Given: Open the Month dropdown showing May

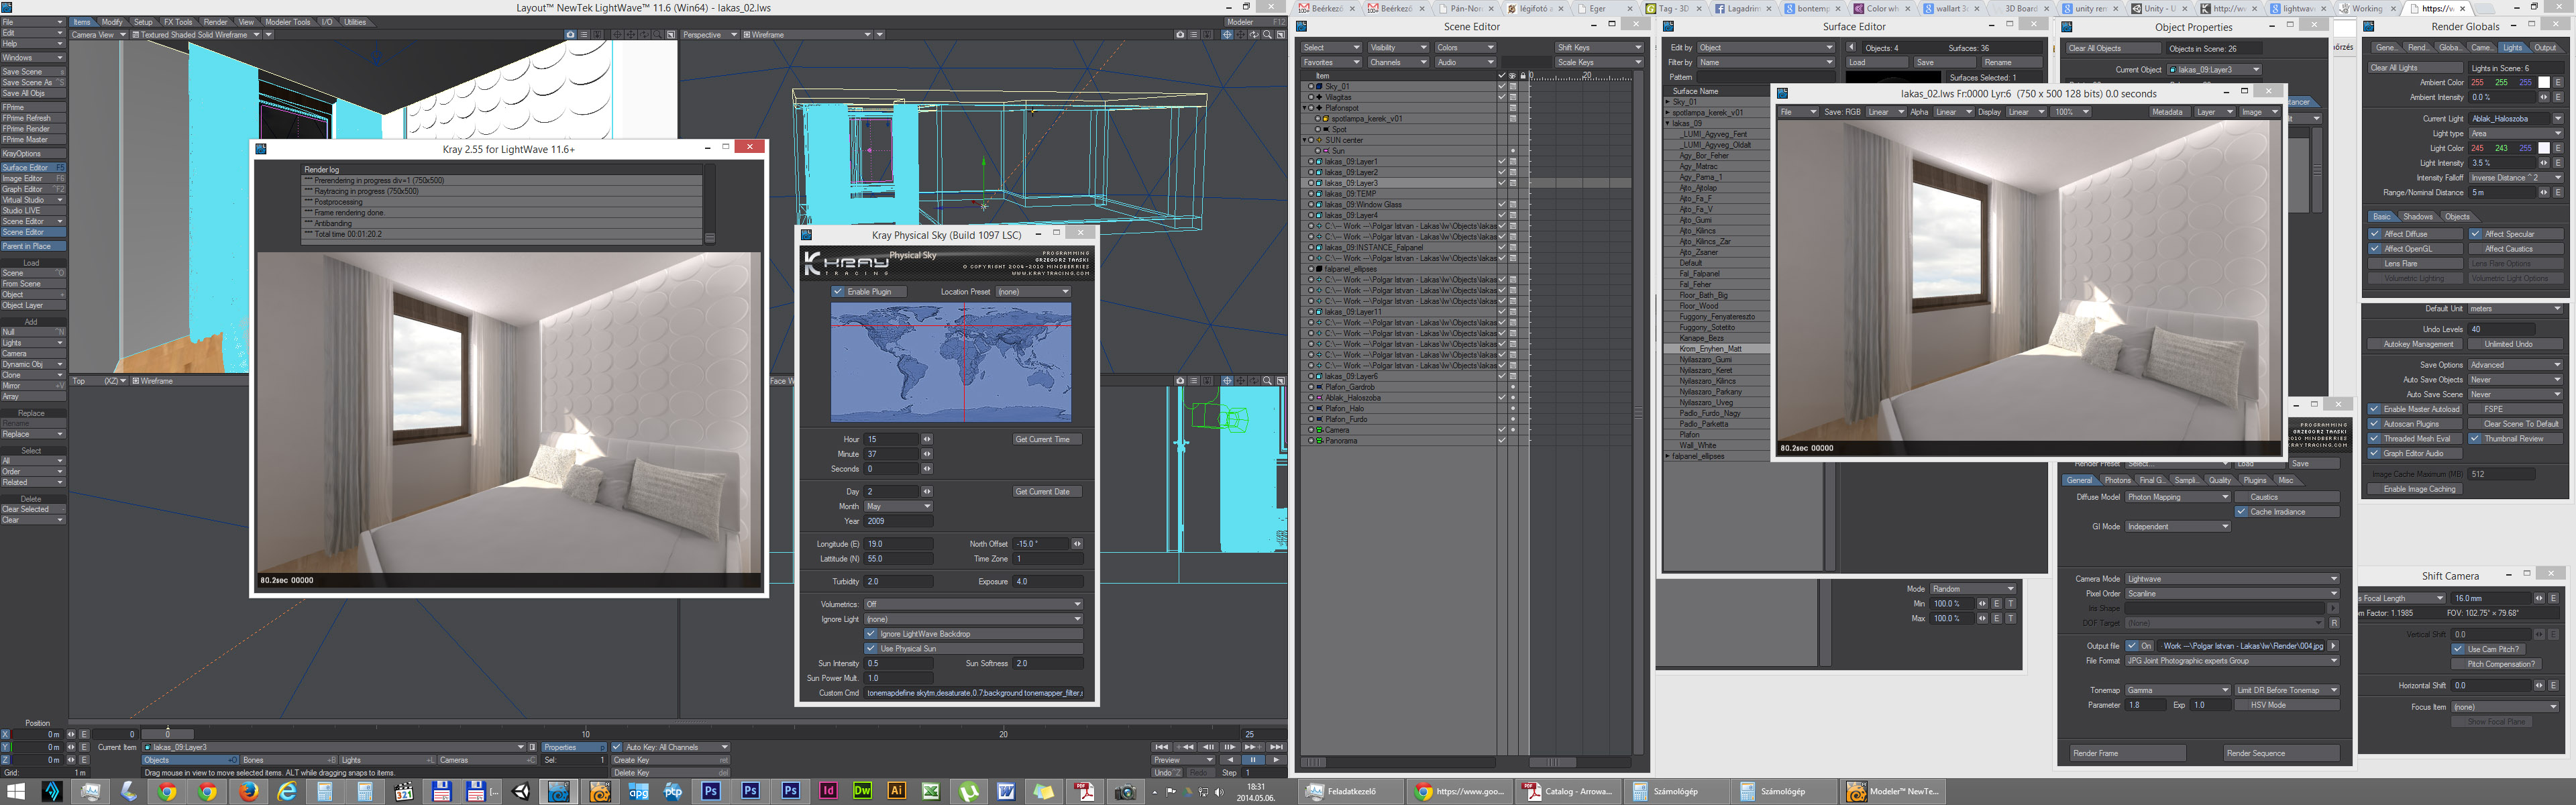Looking at the screenshot, I should click(898, 507).
